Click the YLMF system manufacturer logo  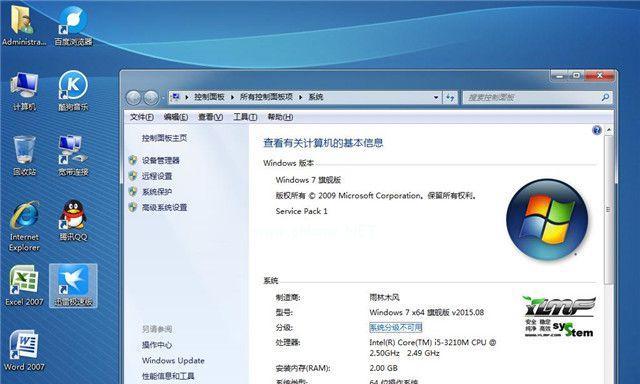559,317
